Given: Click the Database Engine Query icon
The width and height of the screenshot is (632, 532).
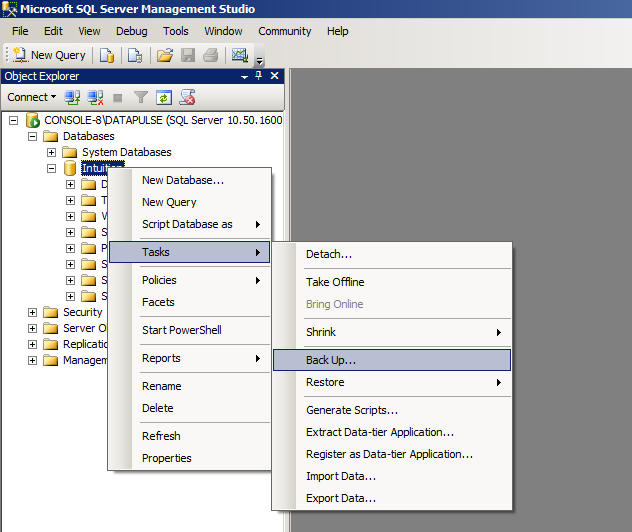Looking at the screenshot, I should (x=107, y=55).
